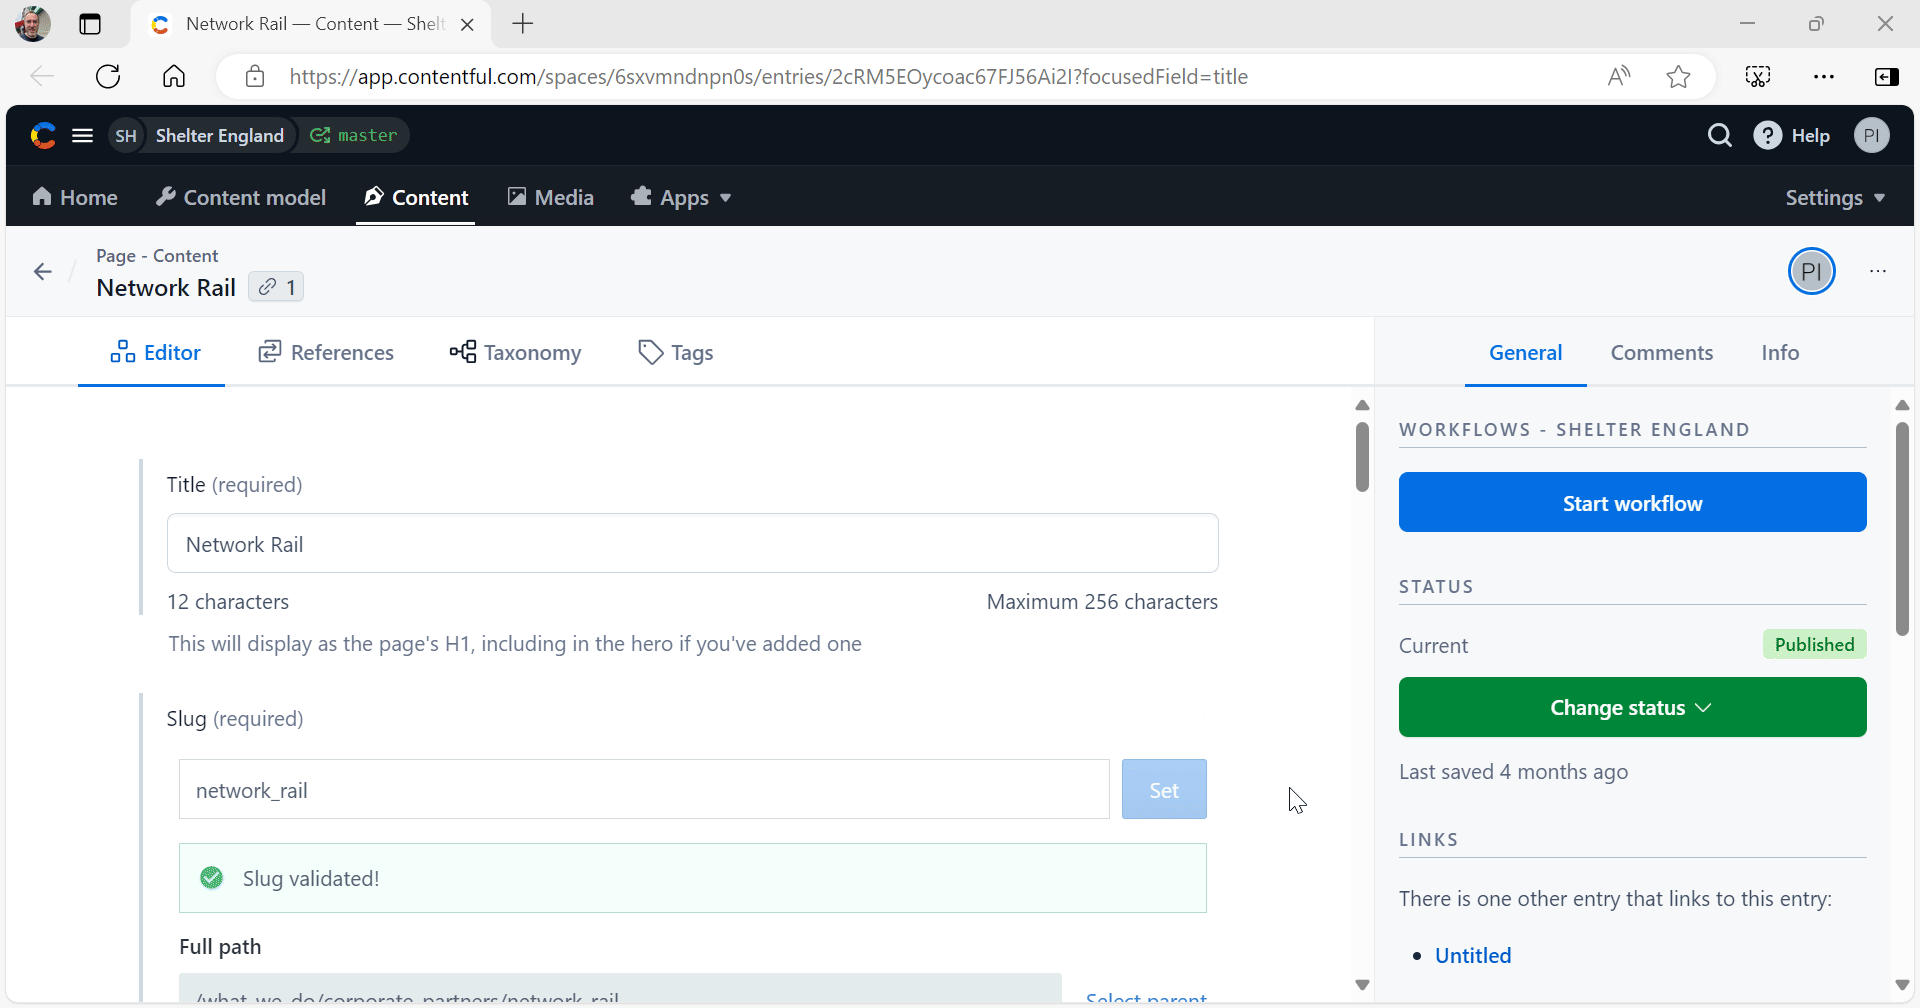
Task: Click the Start workflow button
Action: pyautogui.click(x=1632, y=502)
